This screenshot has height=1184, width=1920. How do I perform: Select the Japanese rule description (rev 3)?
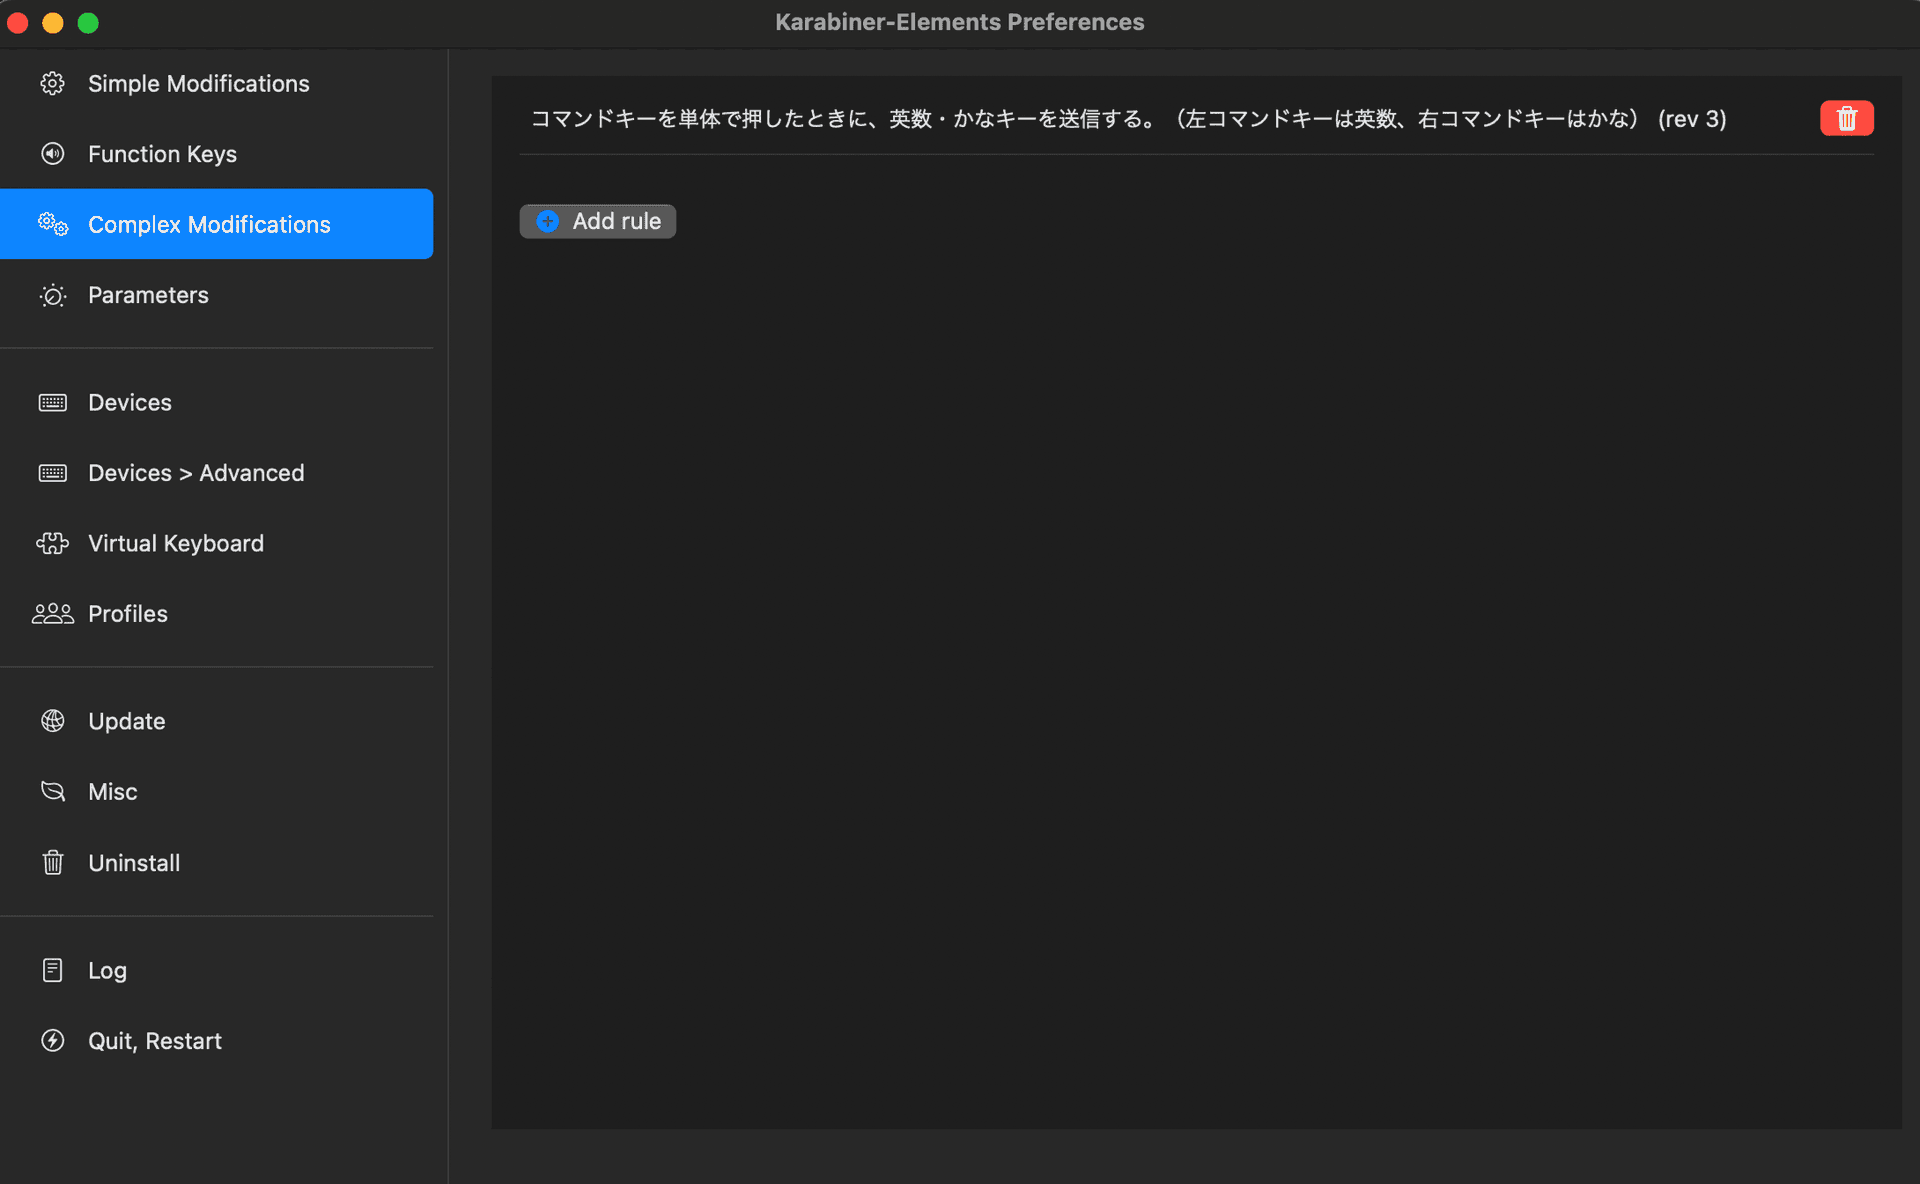[1128, 118]
